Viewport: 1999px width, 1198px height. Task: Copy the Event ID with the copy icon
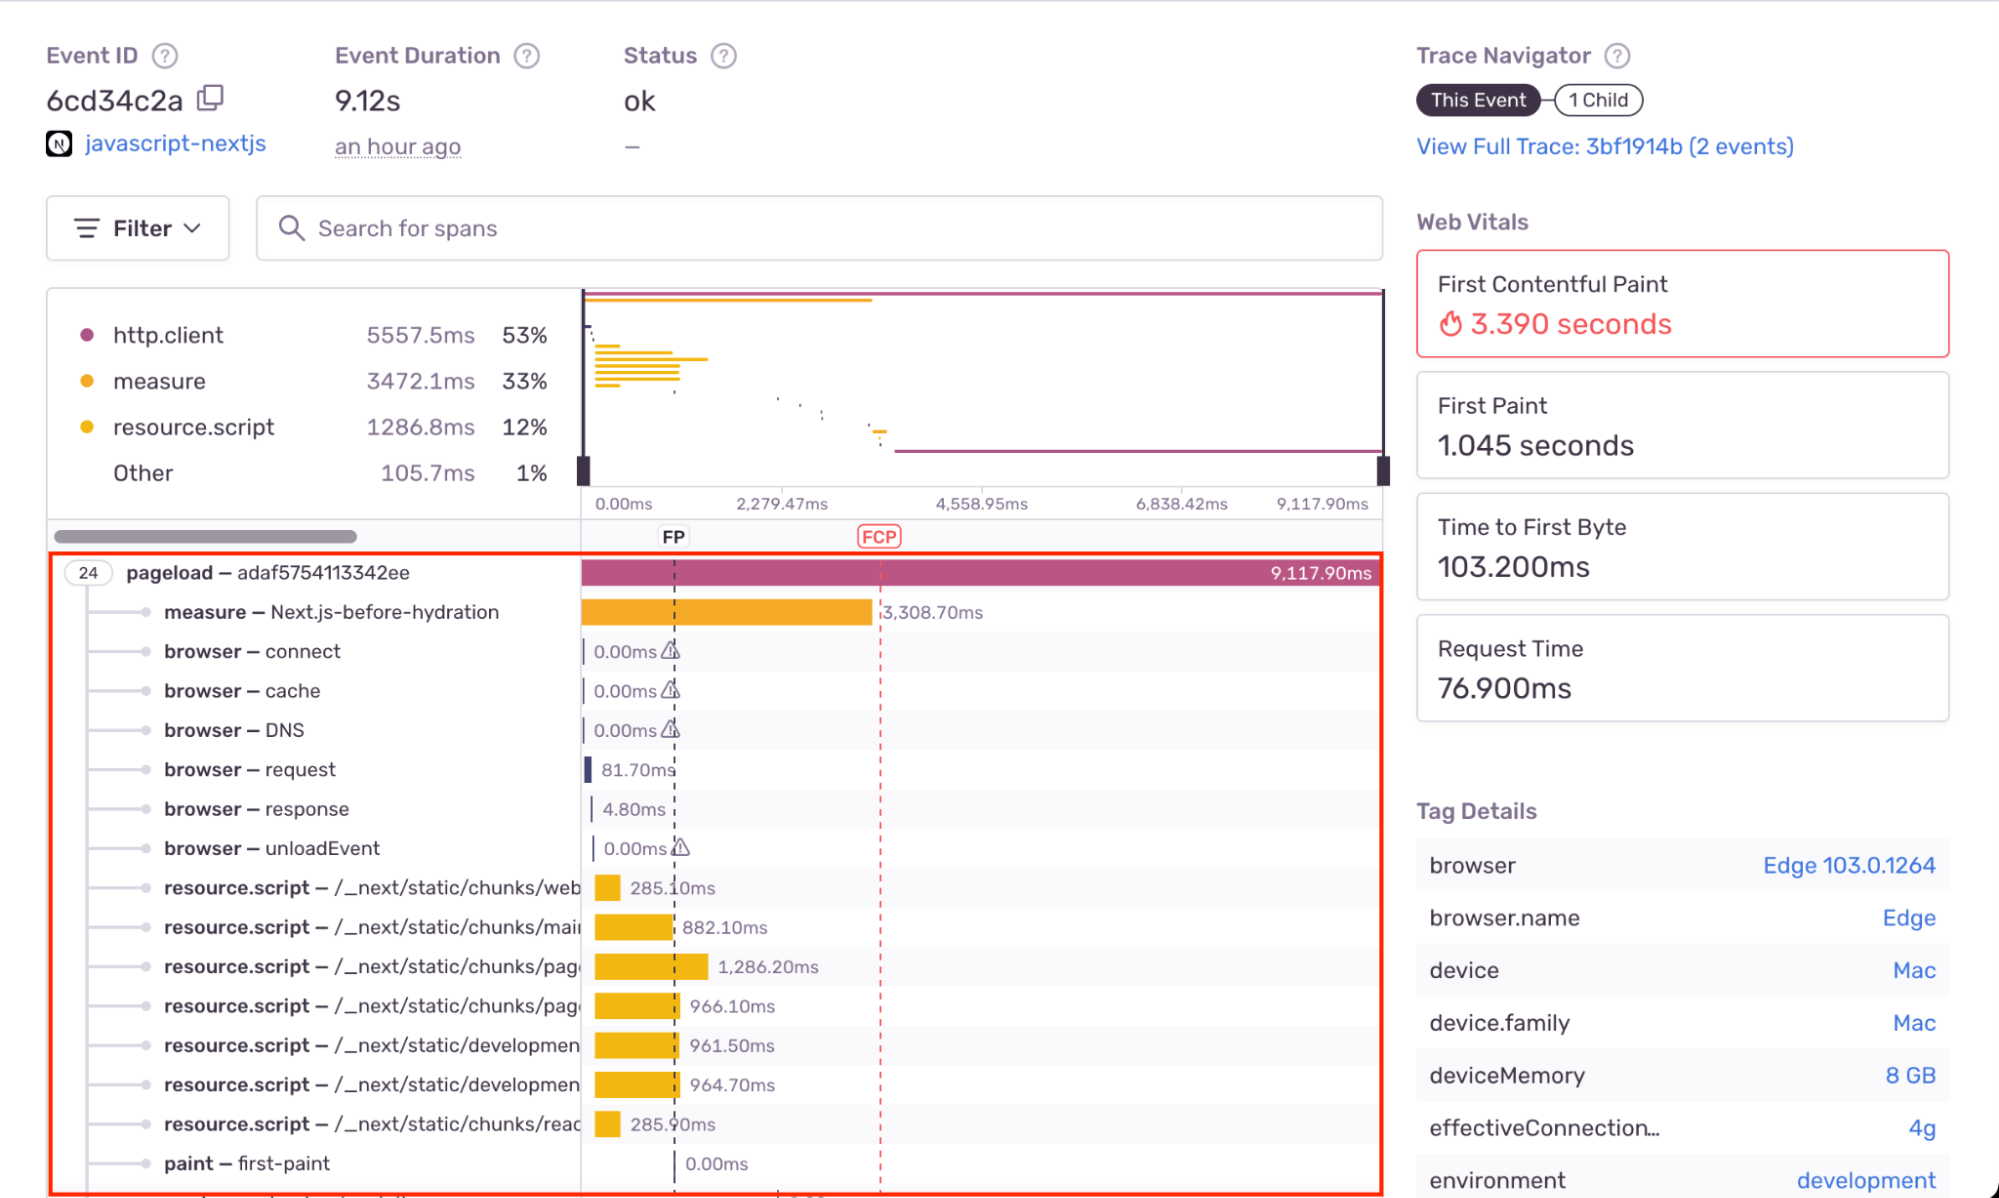[x=211, y=98]
